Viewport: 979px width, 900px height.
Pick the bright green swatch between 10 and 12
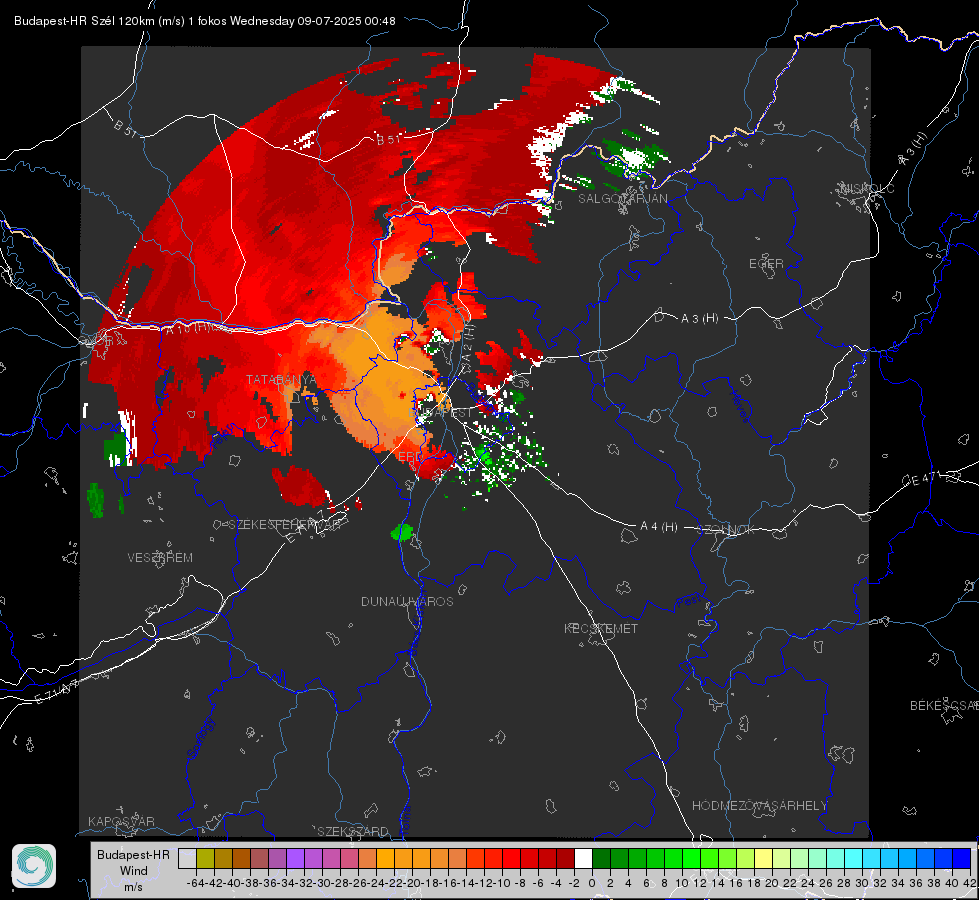(691, 859)
